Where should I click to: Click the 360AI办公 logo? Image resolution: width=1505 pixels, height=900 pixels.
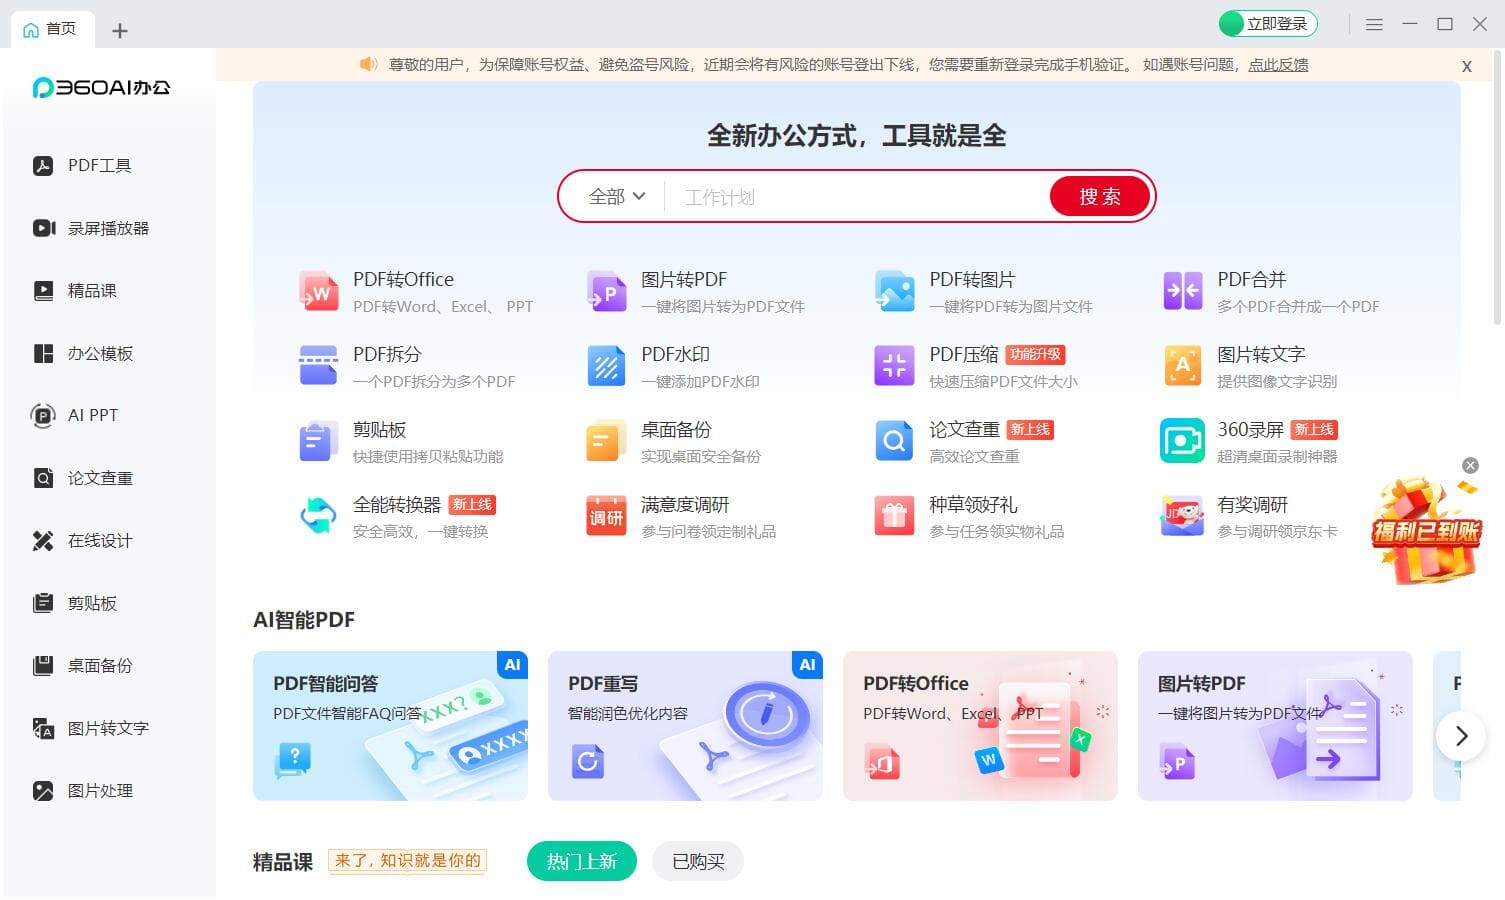101,88
